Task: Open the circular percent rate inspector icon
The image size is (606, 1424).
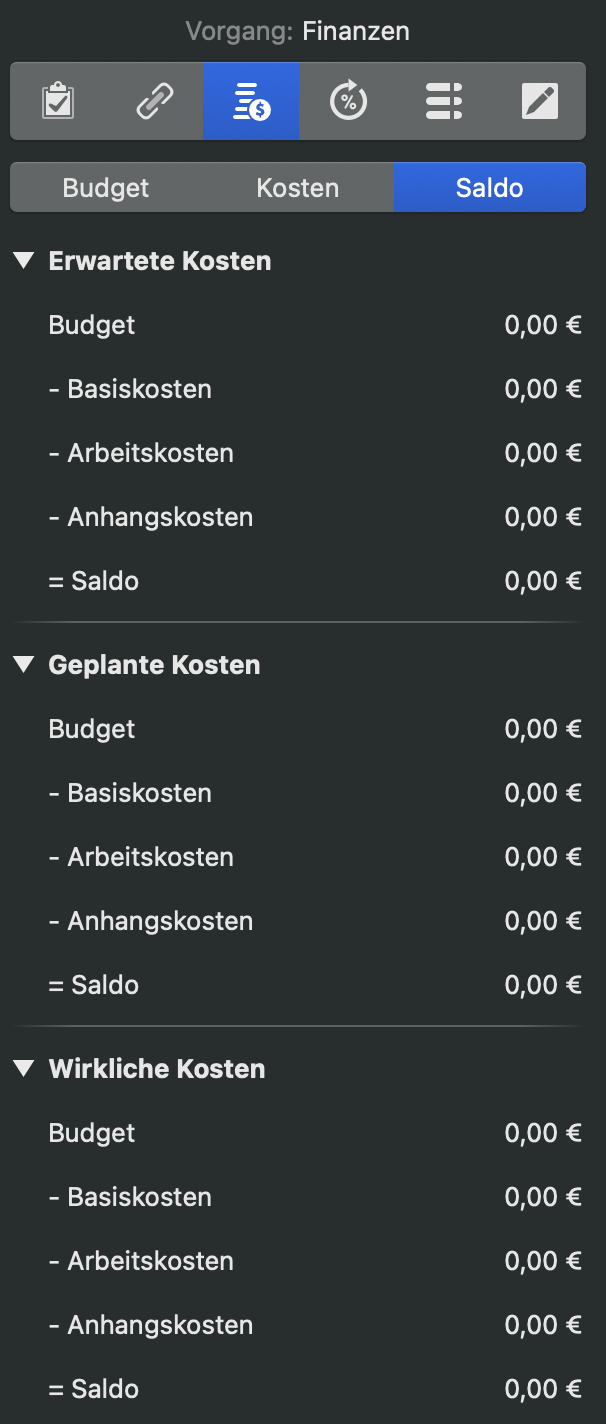Action: [348, 101]
